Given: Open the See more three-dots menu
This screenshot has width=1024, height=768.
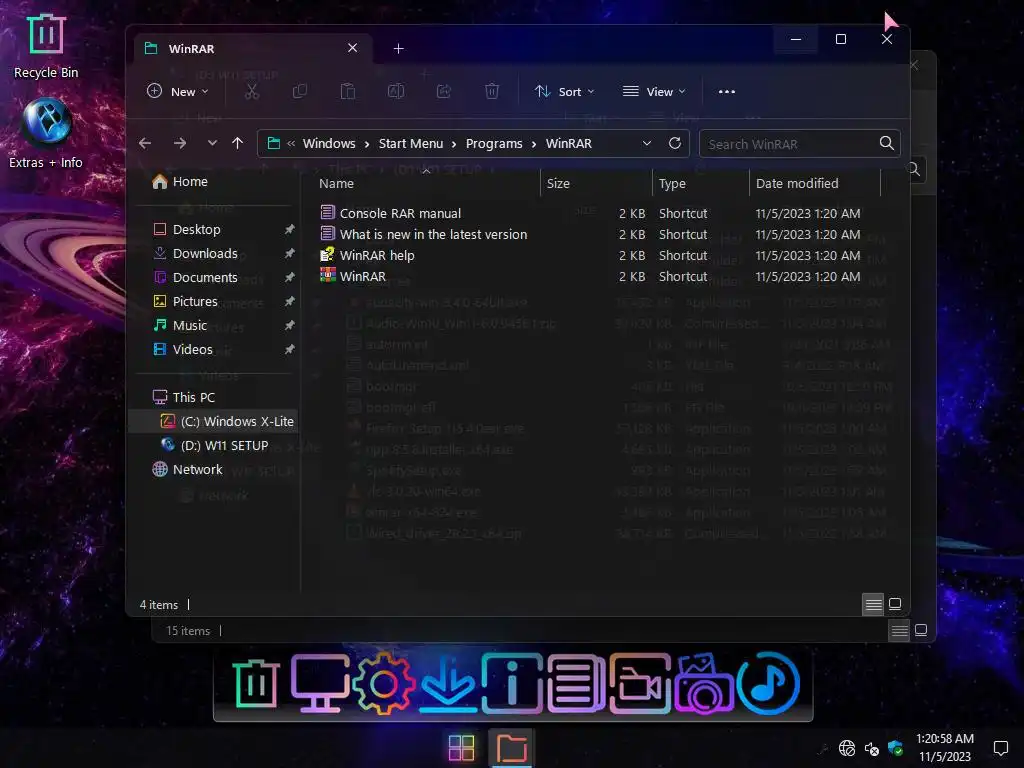Looking at the screenshot, I should (x=727, y=91).
